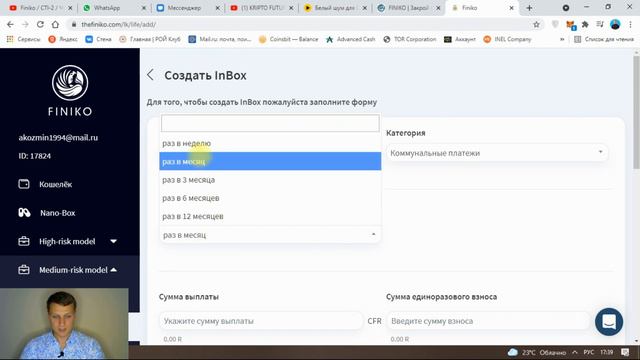640x360 pixels.
Task: Open the tab search circle button
Action: pyautogui.click(x=566, y=8)
